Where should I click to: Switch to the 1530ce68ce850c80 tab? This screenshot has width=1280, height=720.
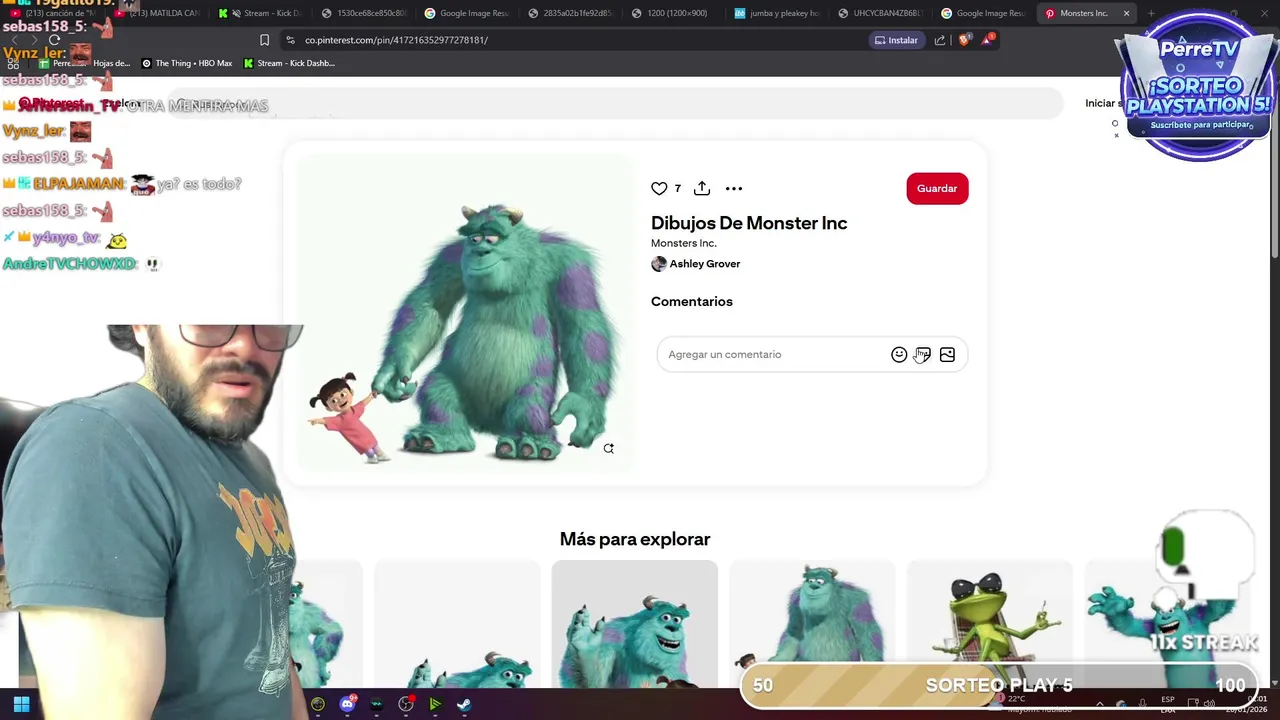point(363,13)
